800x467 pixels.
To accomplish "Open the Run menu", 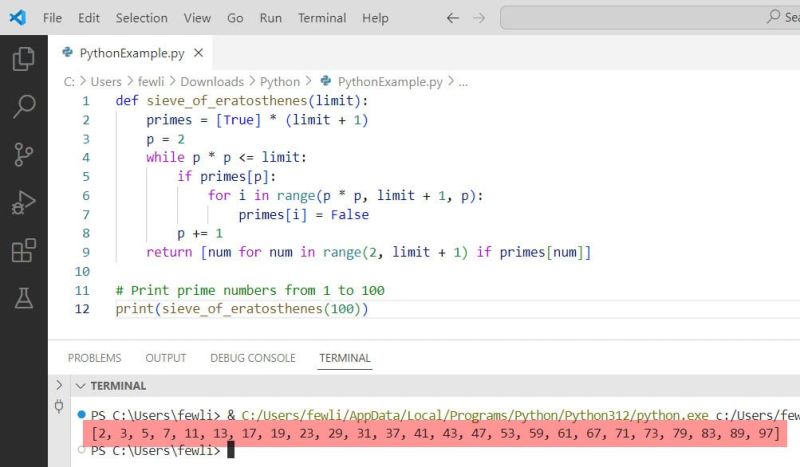I will point(270,18).
